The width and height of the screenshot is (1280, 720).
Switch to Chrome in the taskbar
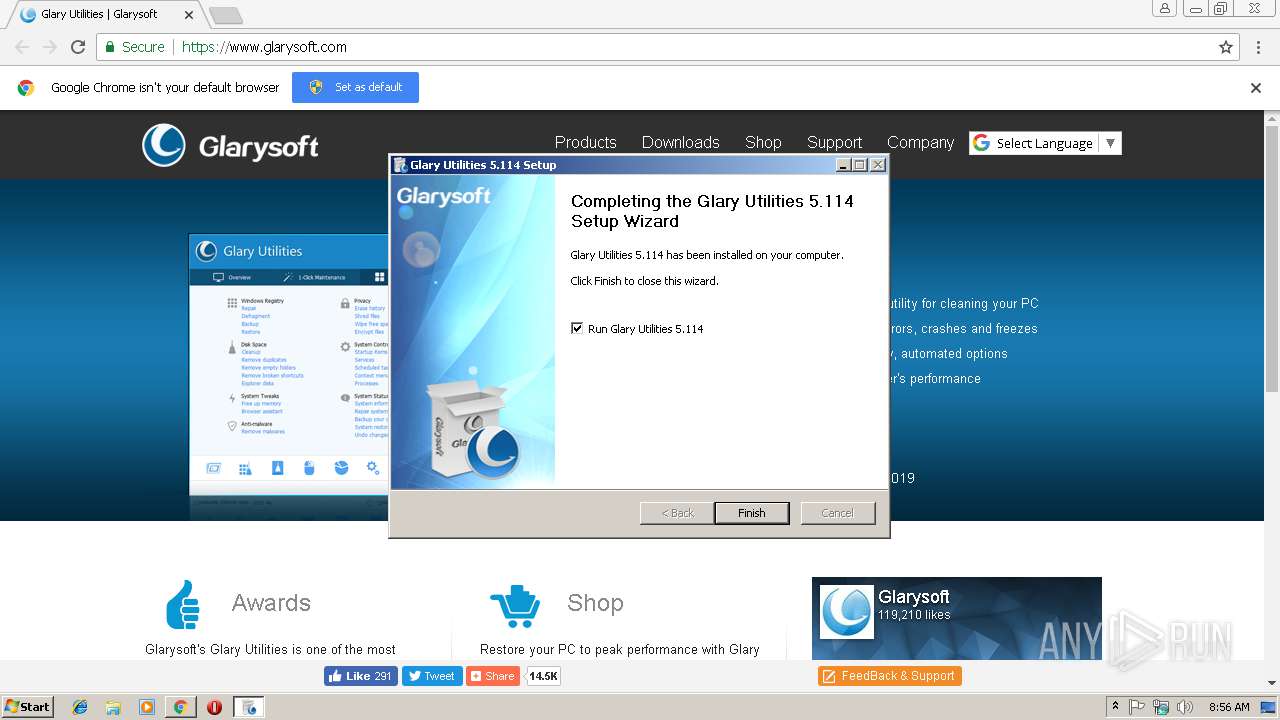click(x=180, y=707)
